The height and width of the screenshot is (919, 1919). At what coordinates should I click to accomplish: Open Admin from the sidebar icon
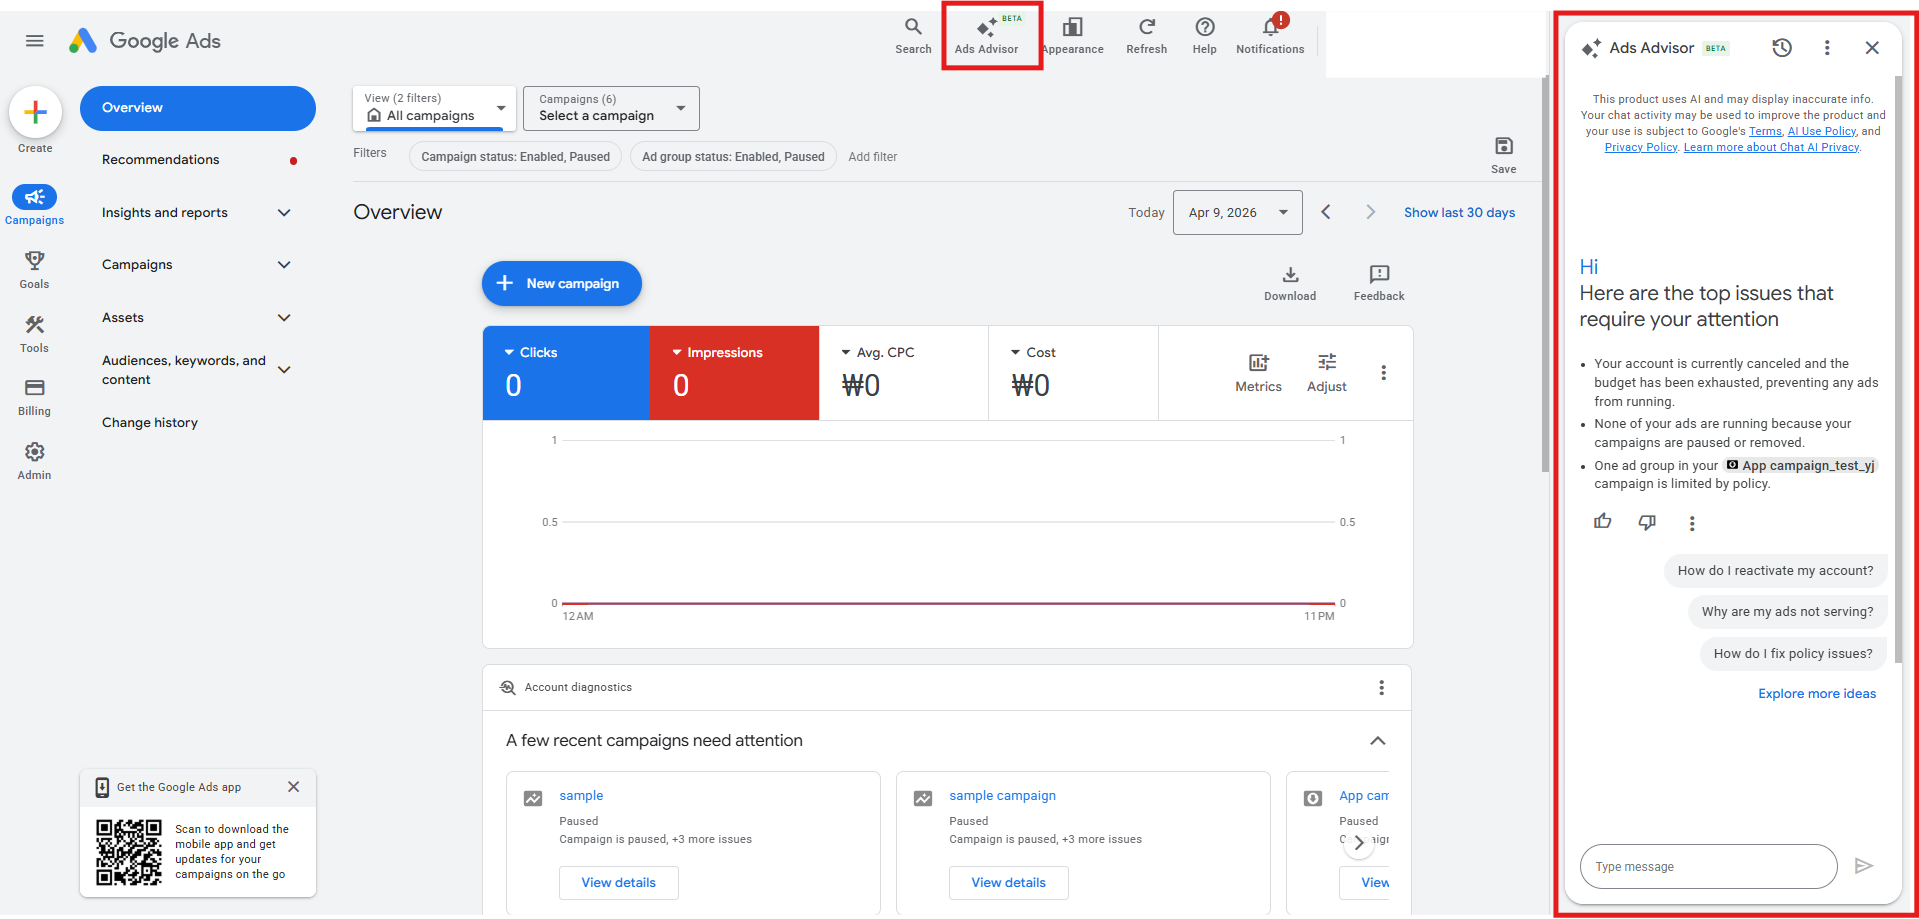[34, 459]
